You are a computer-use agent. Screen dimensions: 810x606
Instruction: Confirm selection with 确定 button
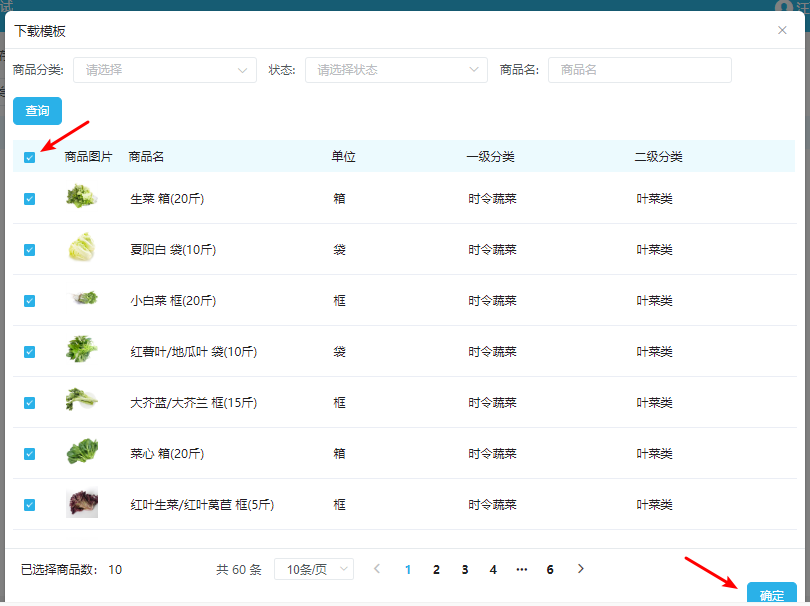(771, 593)
